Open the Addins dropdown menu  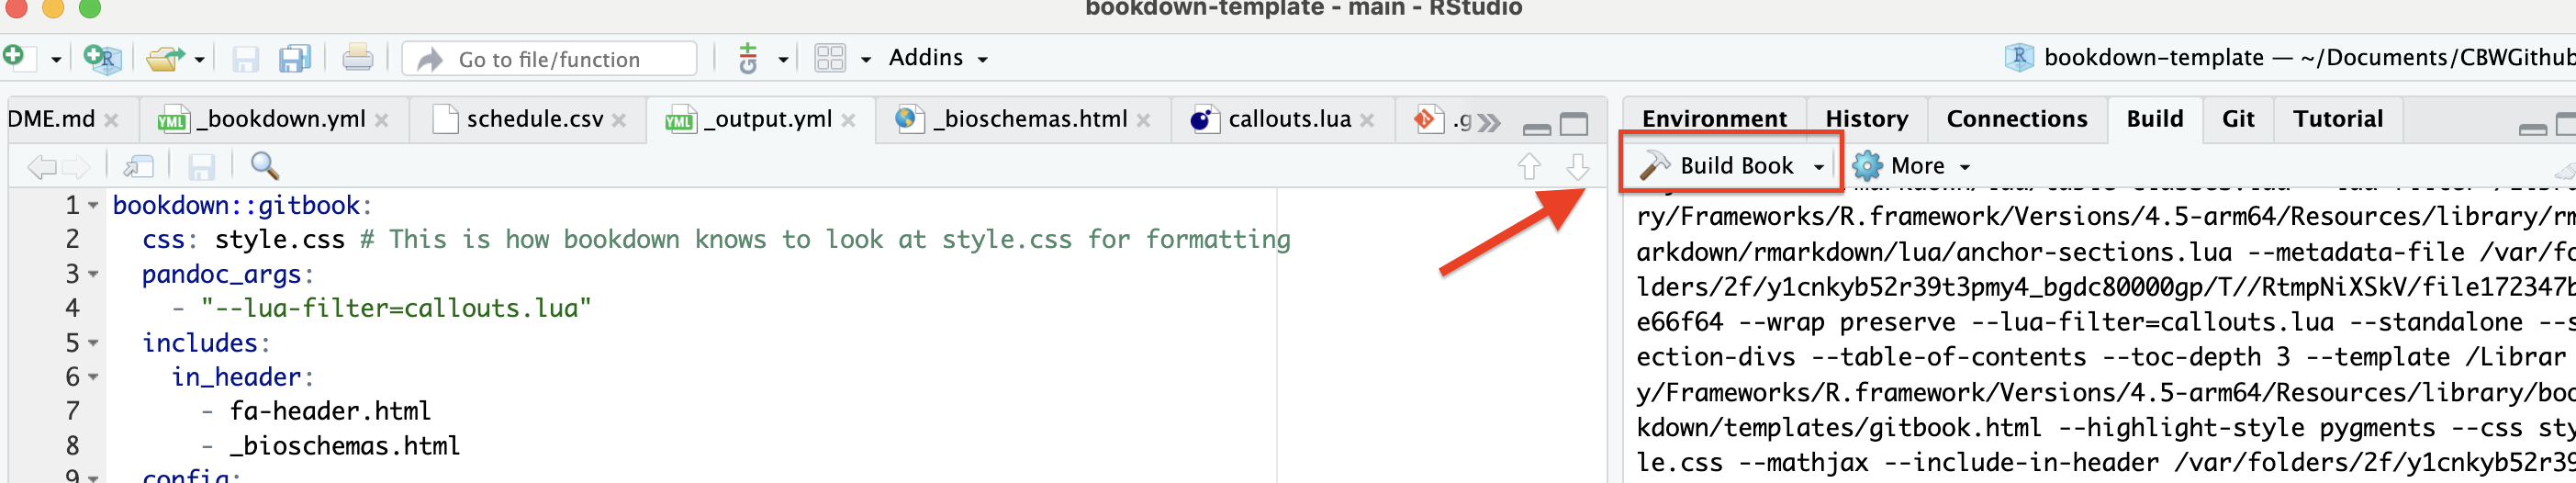[x=937, y=58]
